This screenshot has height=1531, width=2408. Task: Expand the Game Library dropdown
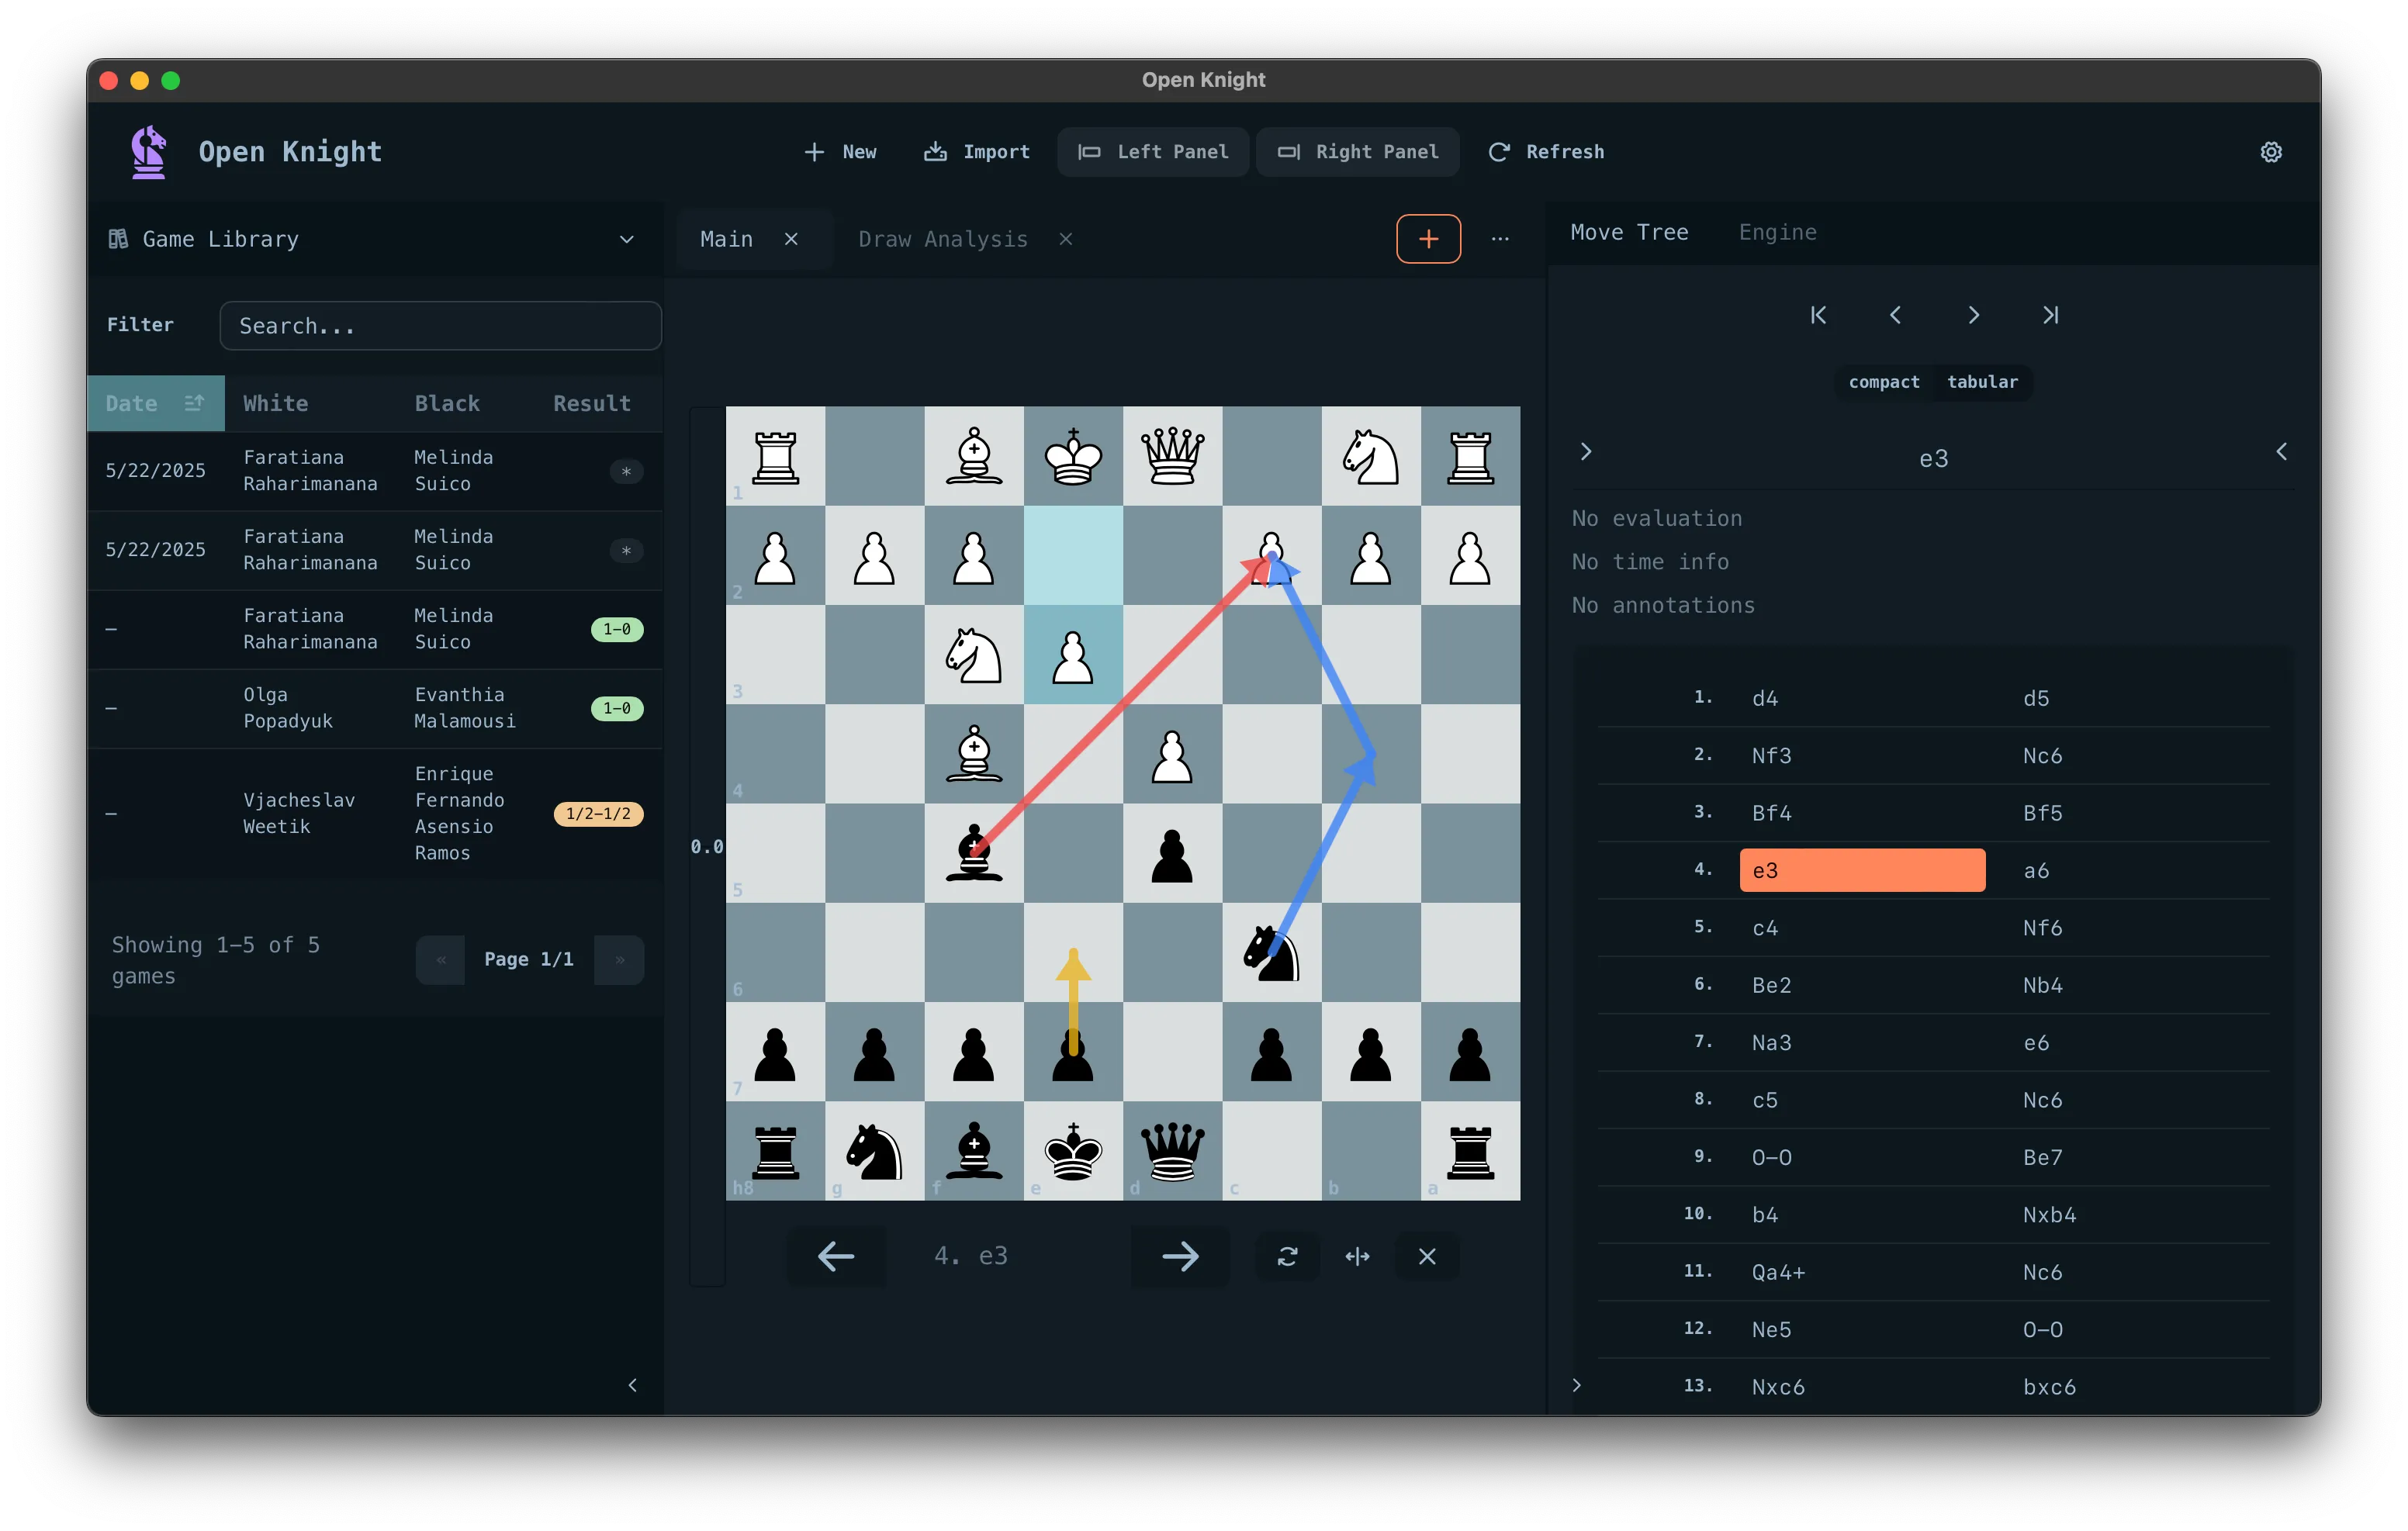pos(626,239)
